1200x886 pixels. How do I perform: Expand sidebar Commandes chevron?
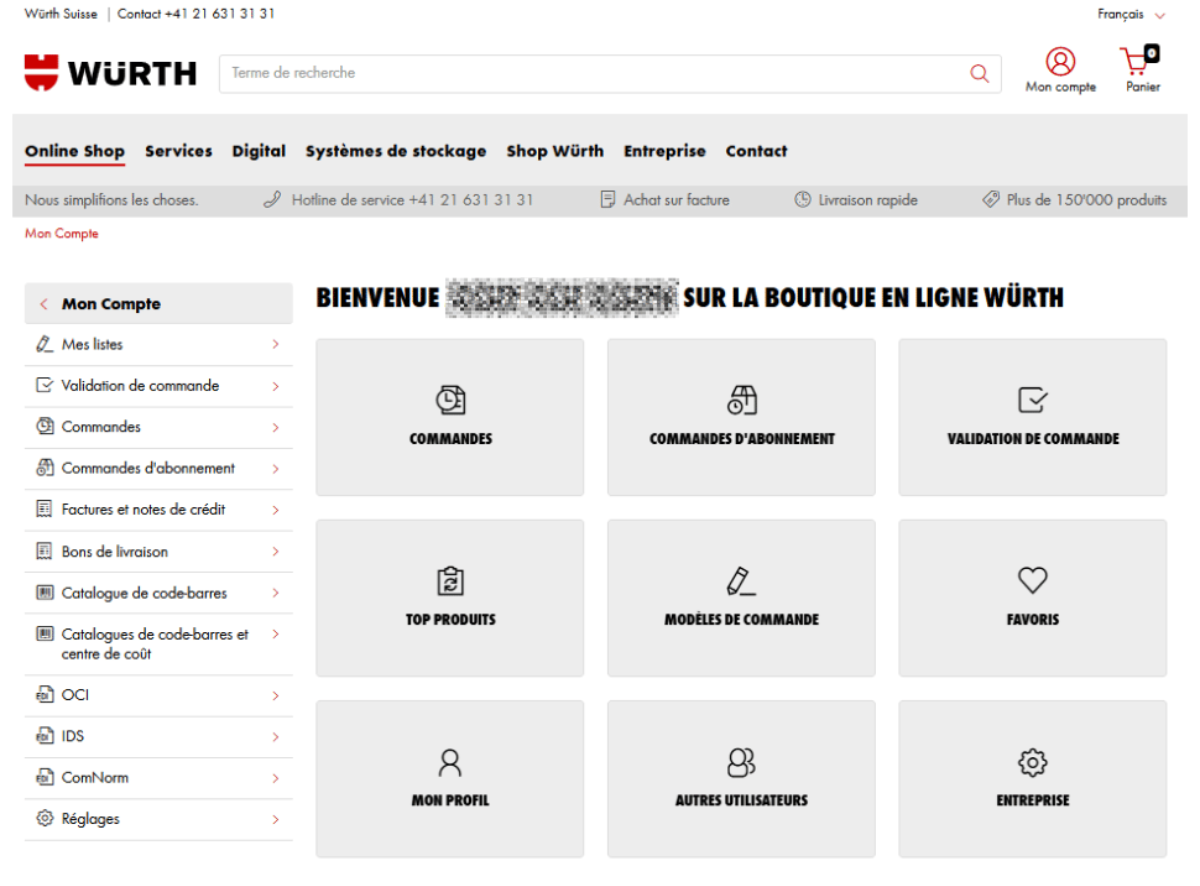[x=275, y=427]
